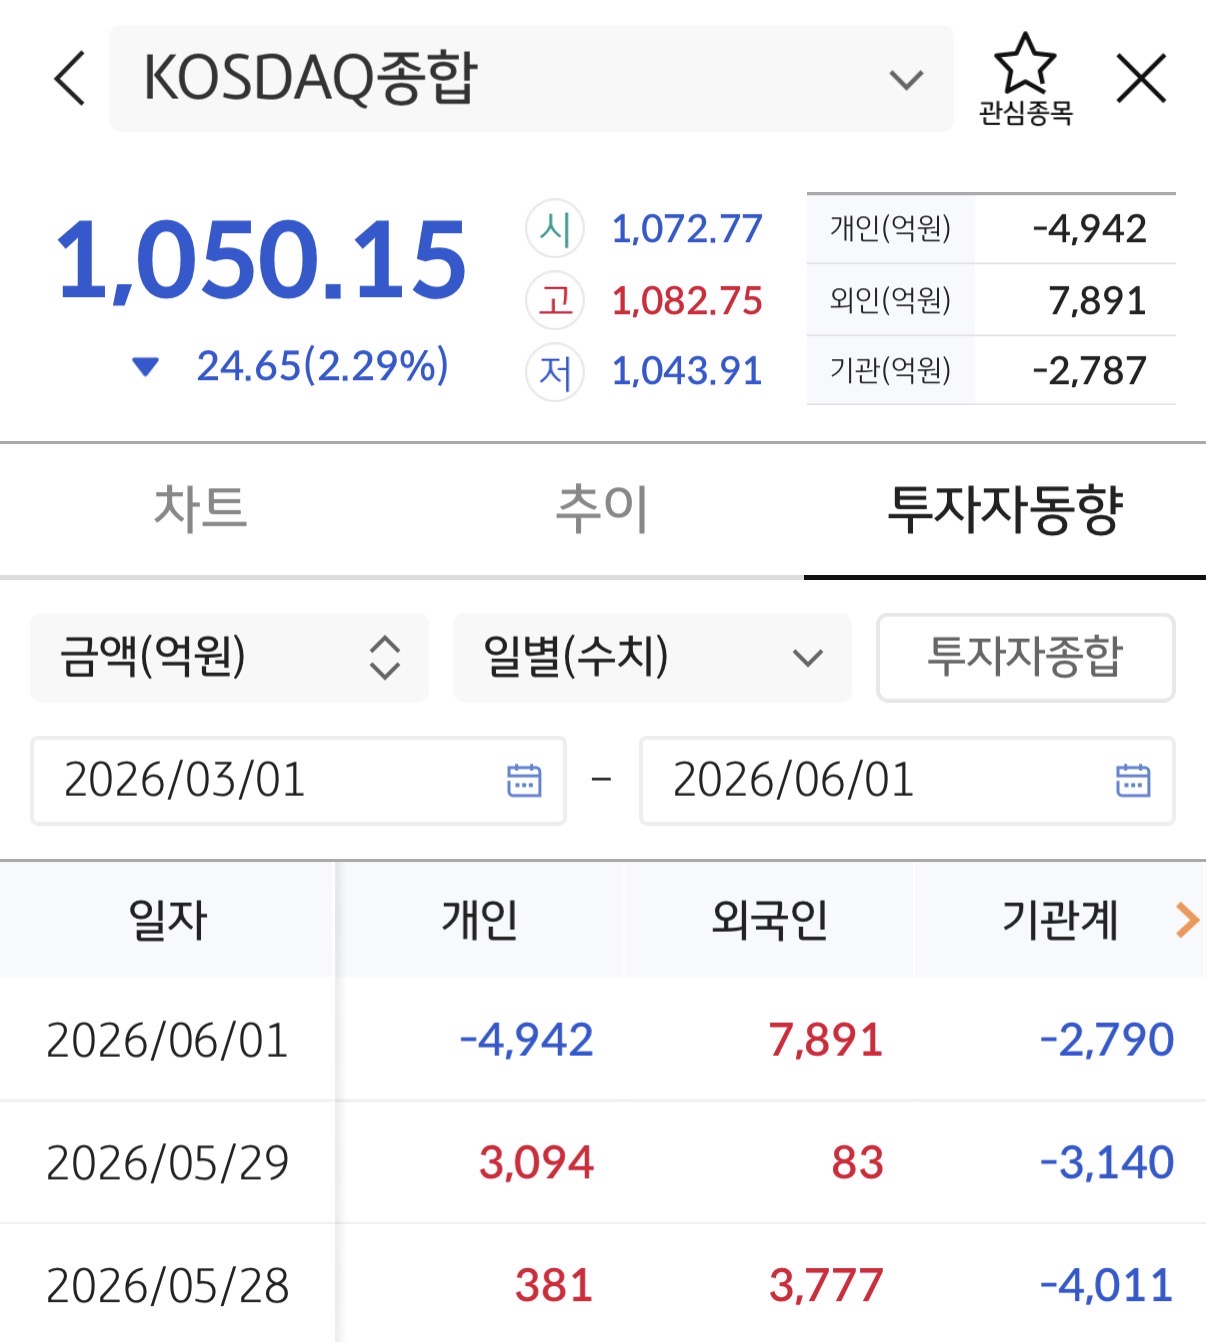Click the 381 individual value
Screen dimensions: 1206x1342
point(554,1285)
